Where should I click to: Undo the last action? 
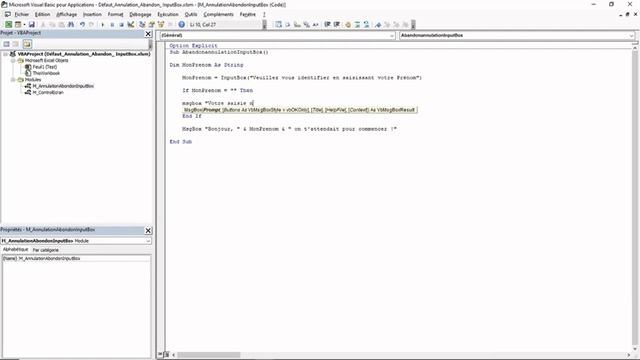pos(82,24)
